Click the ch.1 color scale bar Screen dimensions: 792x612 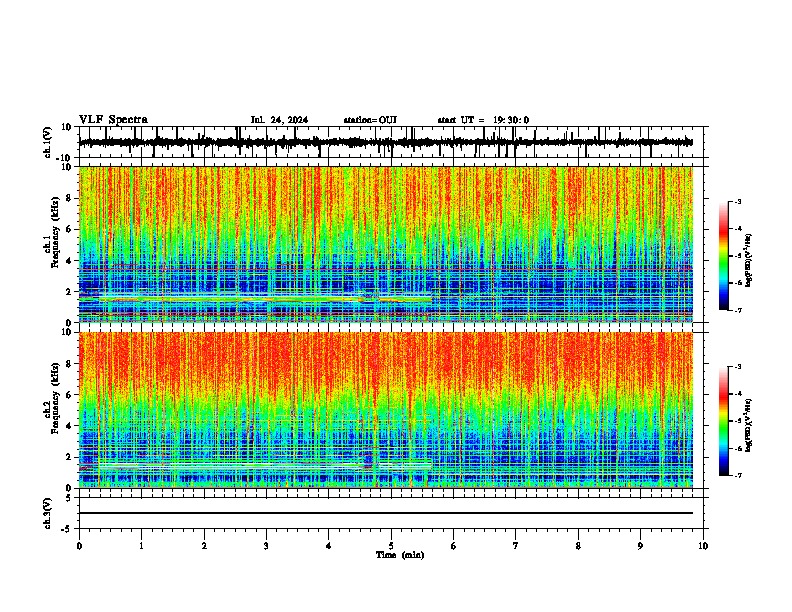tap(723, 256)
